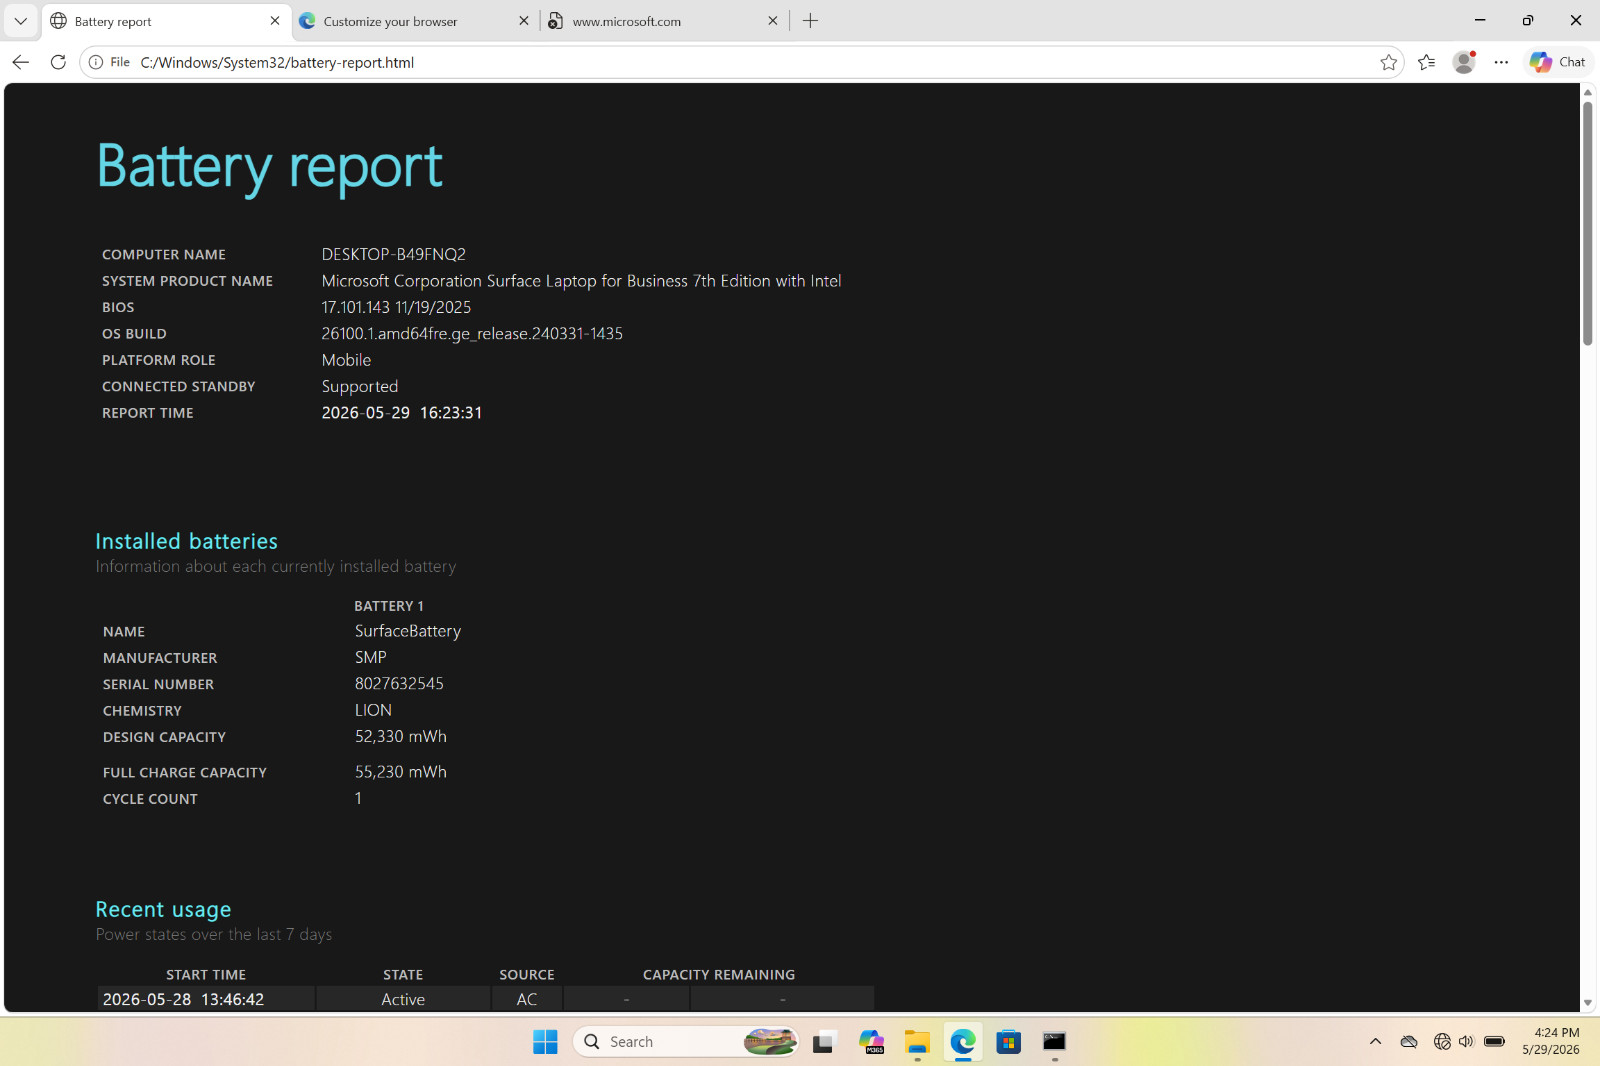Go back using the browser back arrow

pyautogui.click(x=20, y=62)
